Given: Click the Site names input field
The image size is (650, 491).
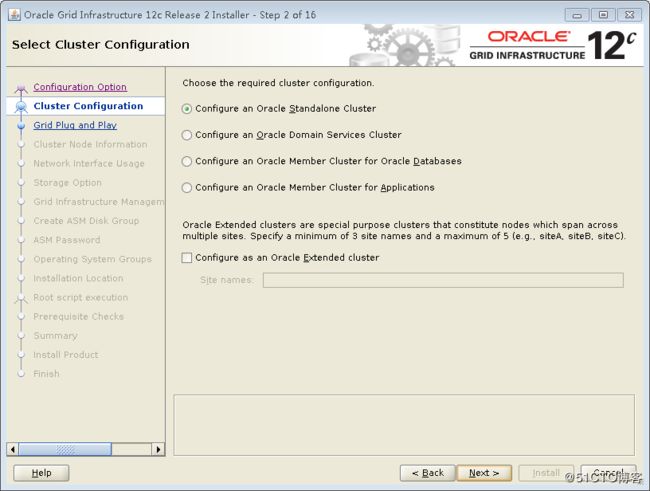Looking at the screenshot, I should 443,280.
